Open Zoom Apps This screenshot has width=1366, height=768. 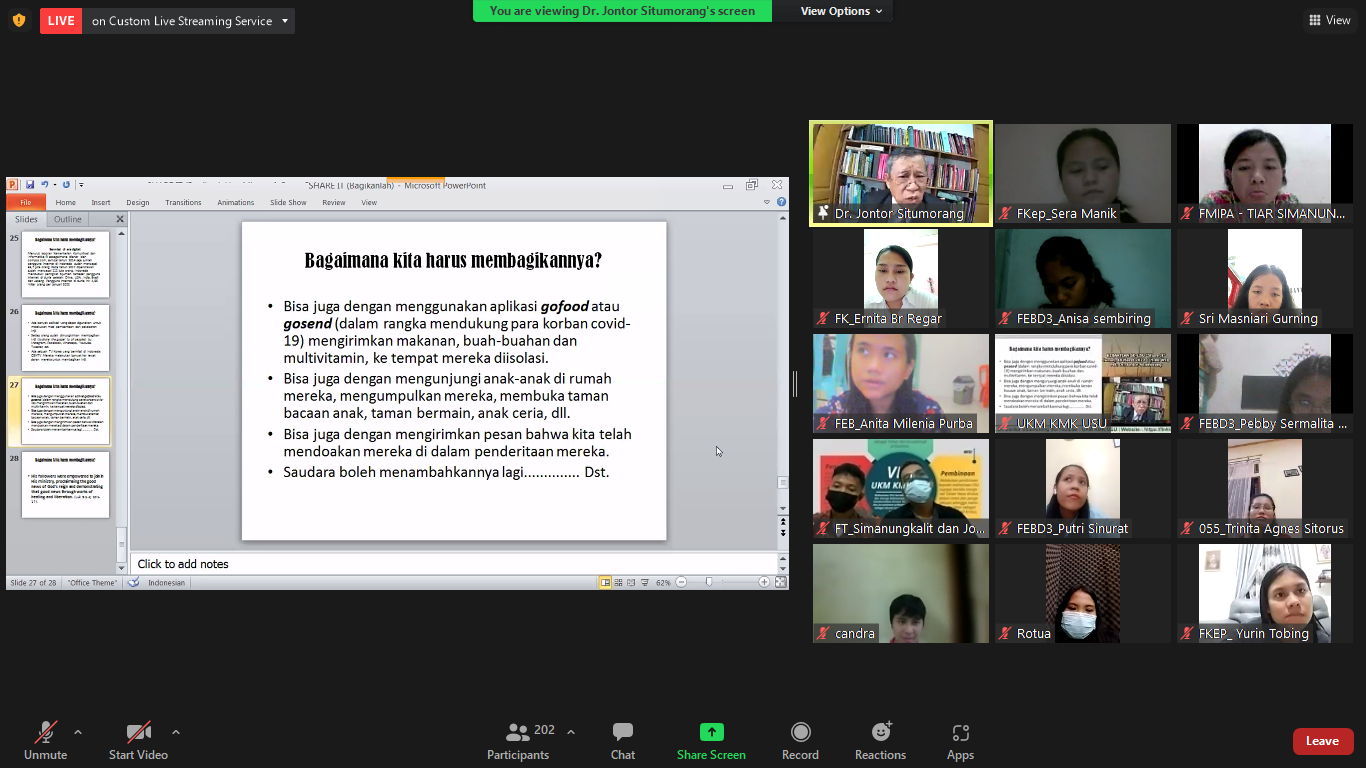pos(960,741)
